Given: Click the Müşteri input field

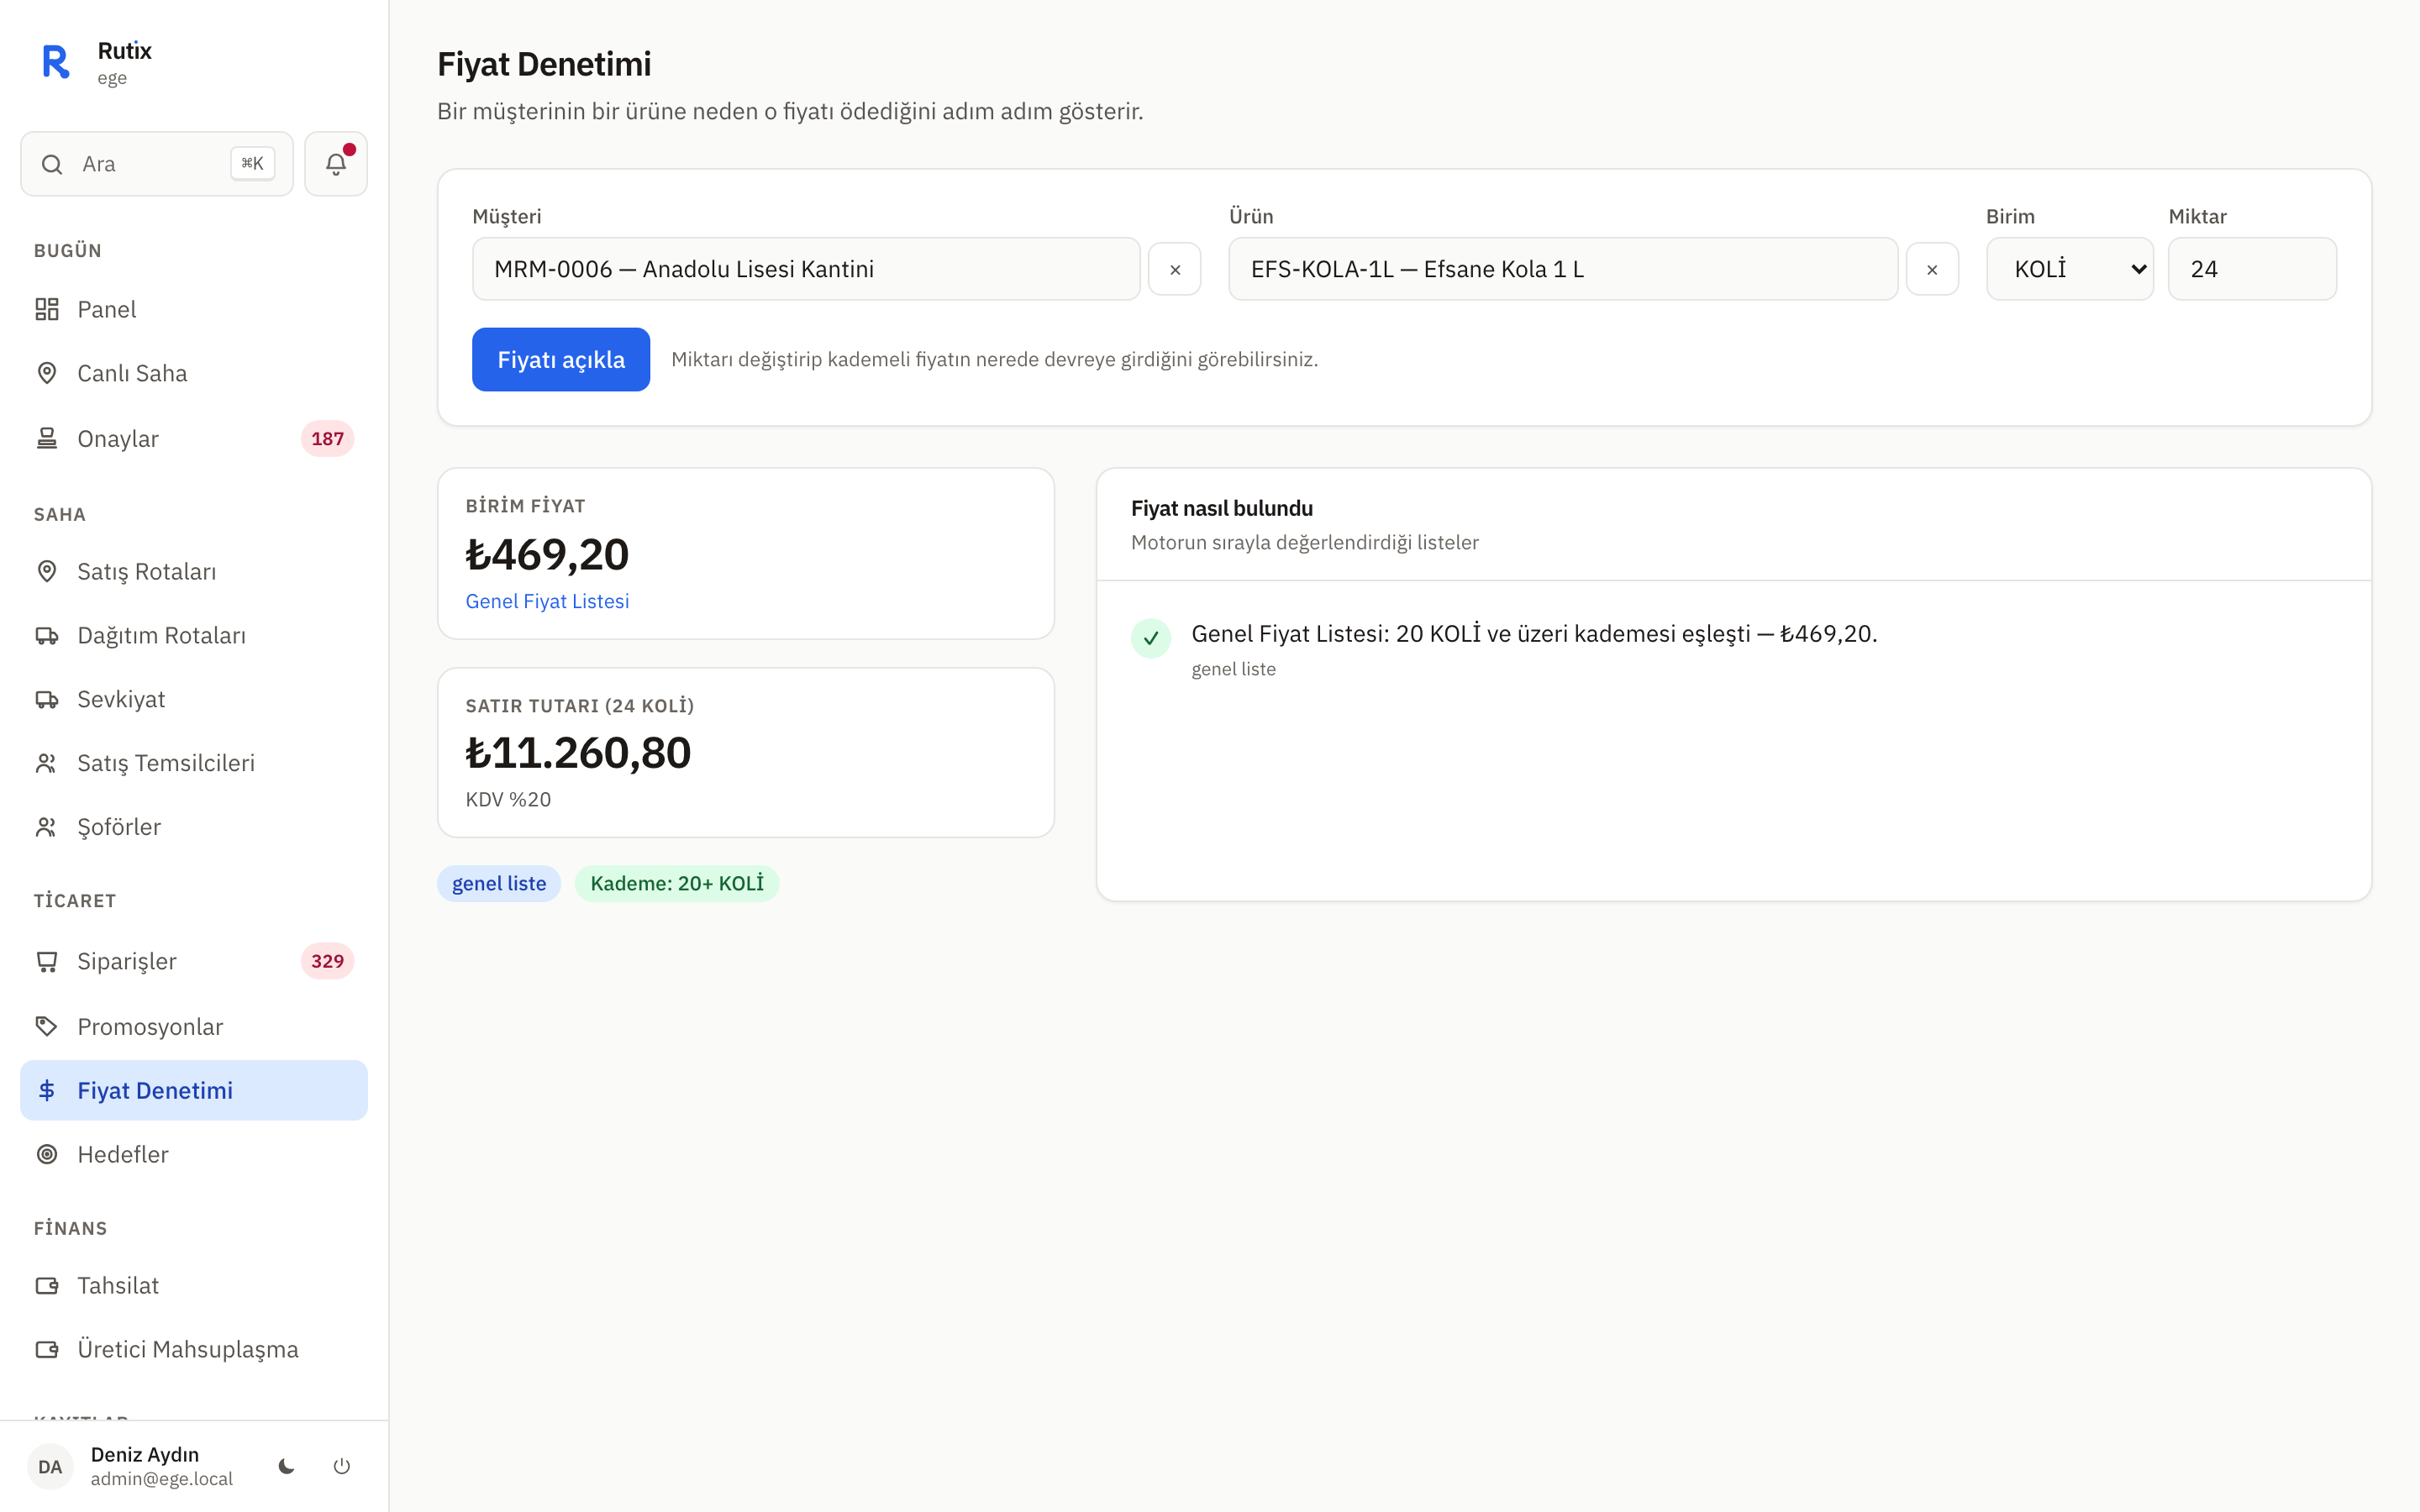Looking at the screenshot, I should coord(806,269).
